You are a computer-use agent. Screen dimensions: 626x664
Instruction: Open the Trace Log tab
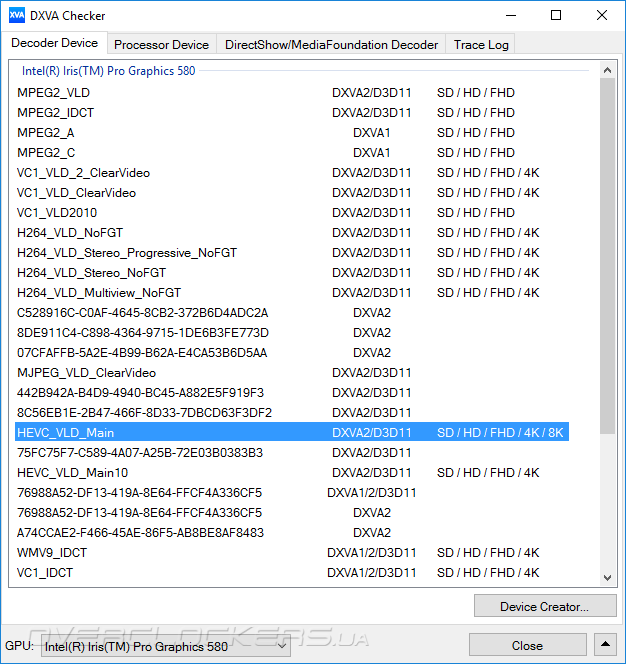[x=481, y=44]
